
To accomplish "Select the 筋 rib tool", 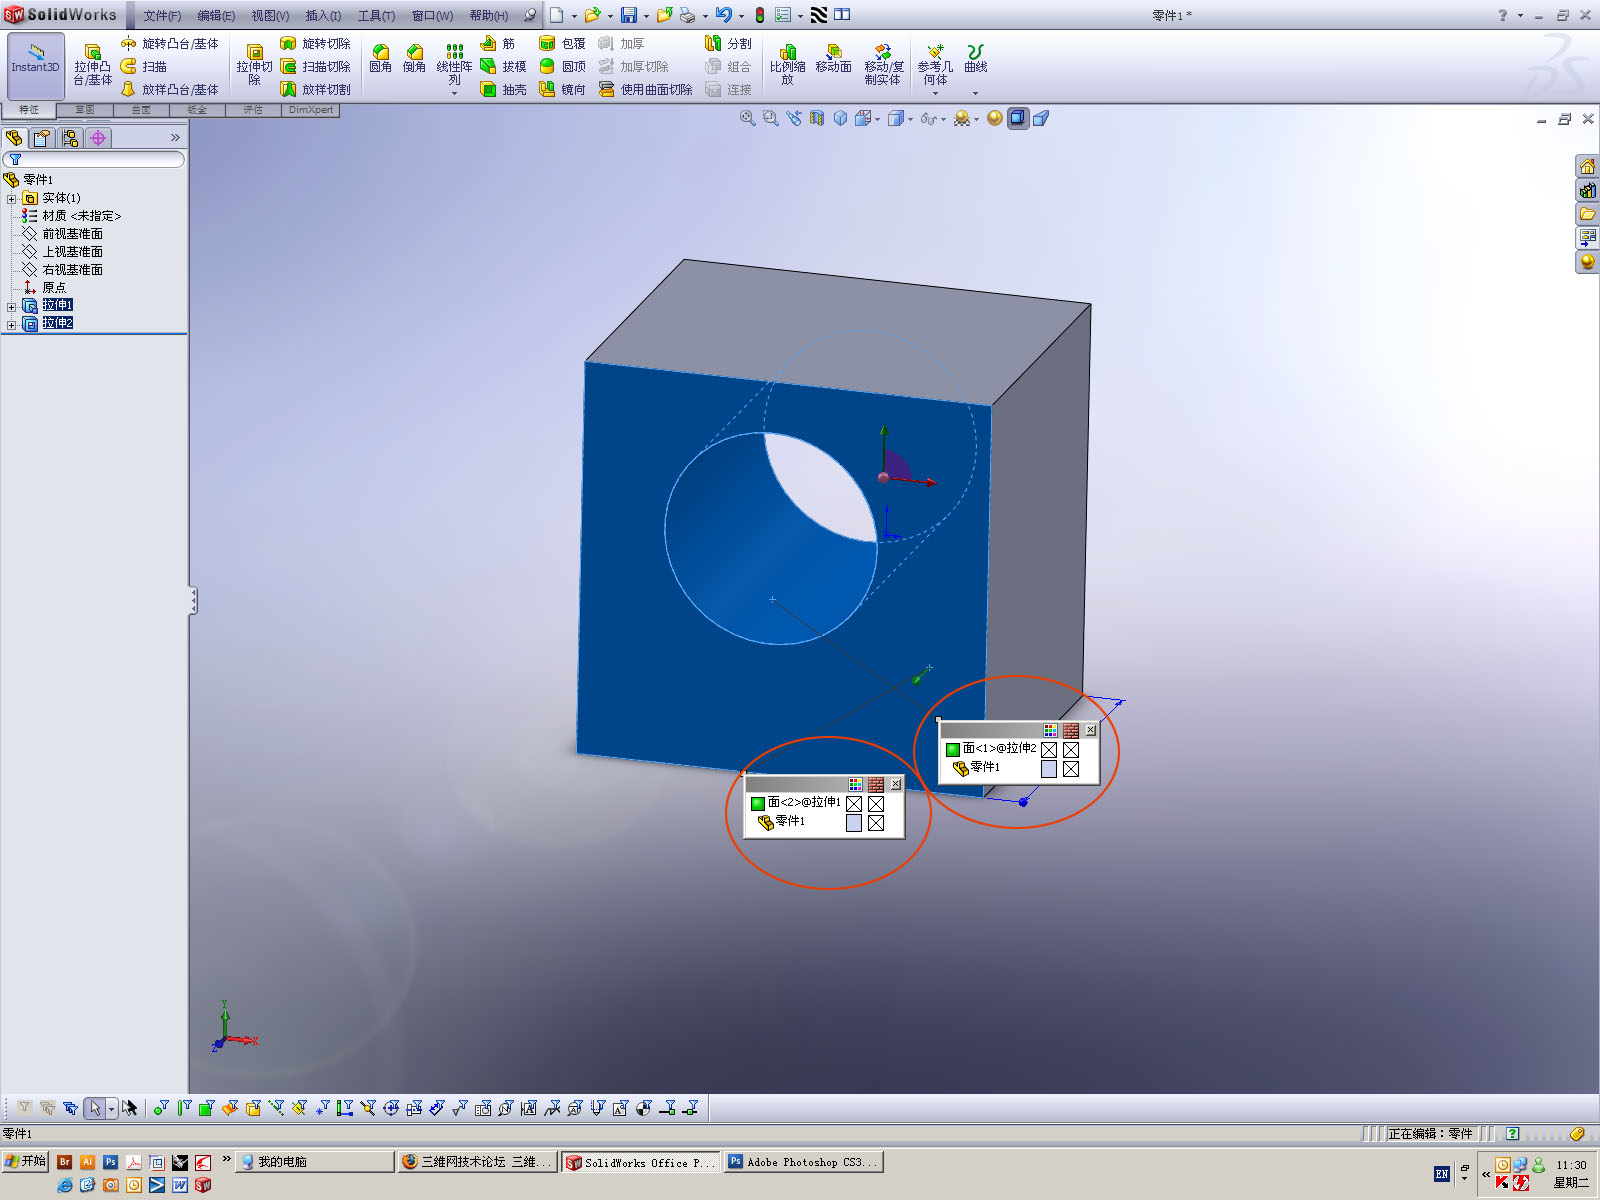I will 498,44.
